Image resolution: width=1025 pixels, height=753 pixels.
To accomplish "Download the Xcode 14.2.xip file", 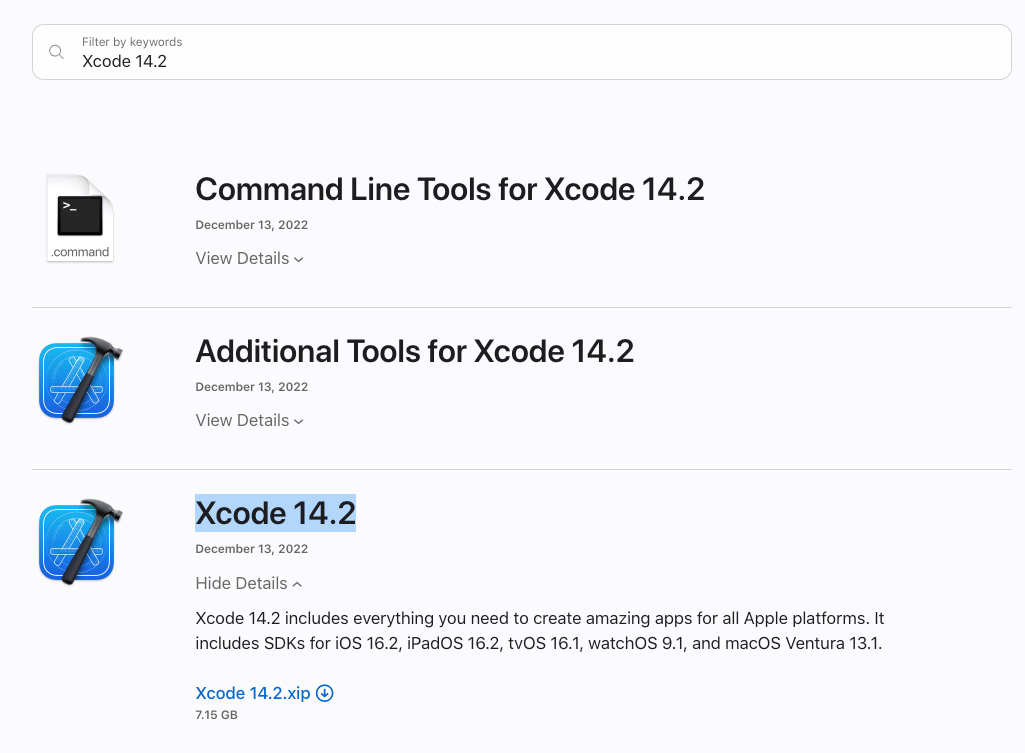I will [252, 693].
